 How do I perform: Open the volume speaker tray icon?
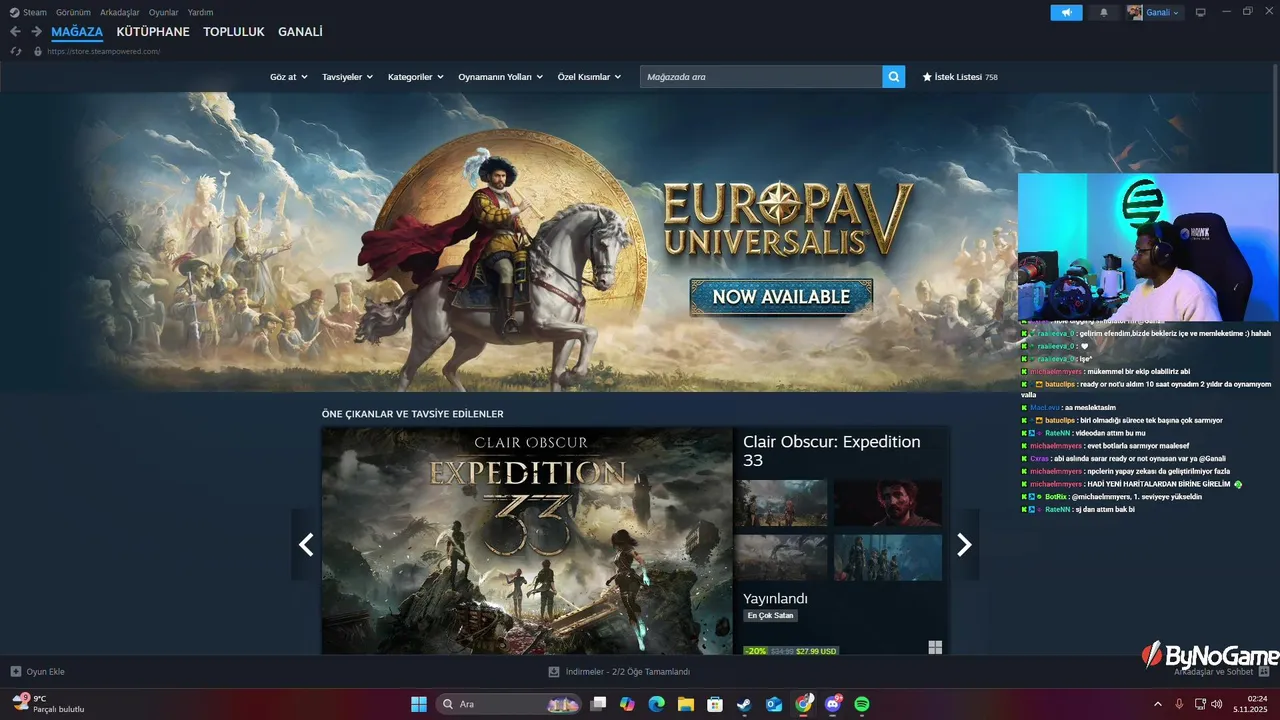1216,704
